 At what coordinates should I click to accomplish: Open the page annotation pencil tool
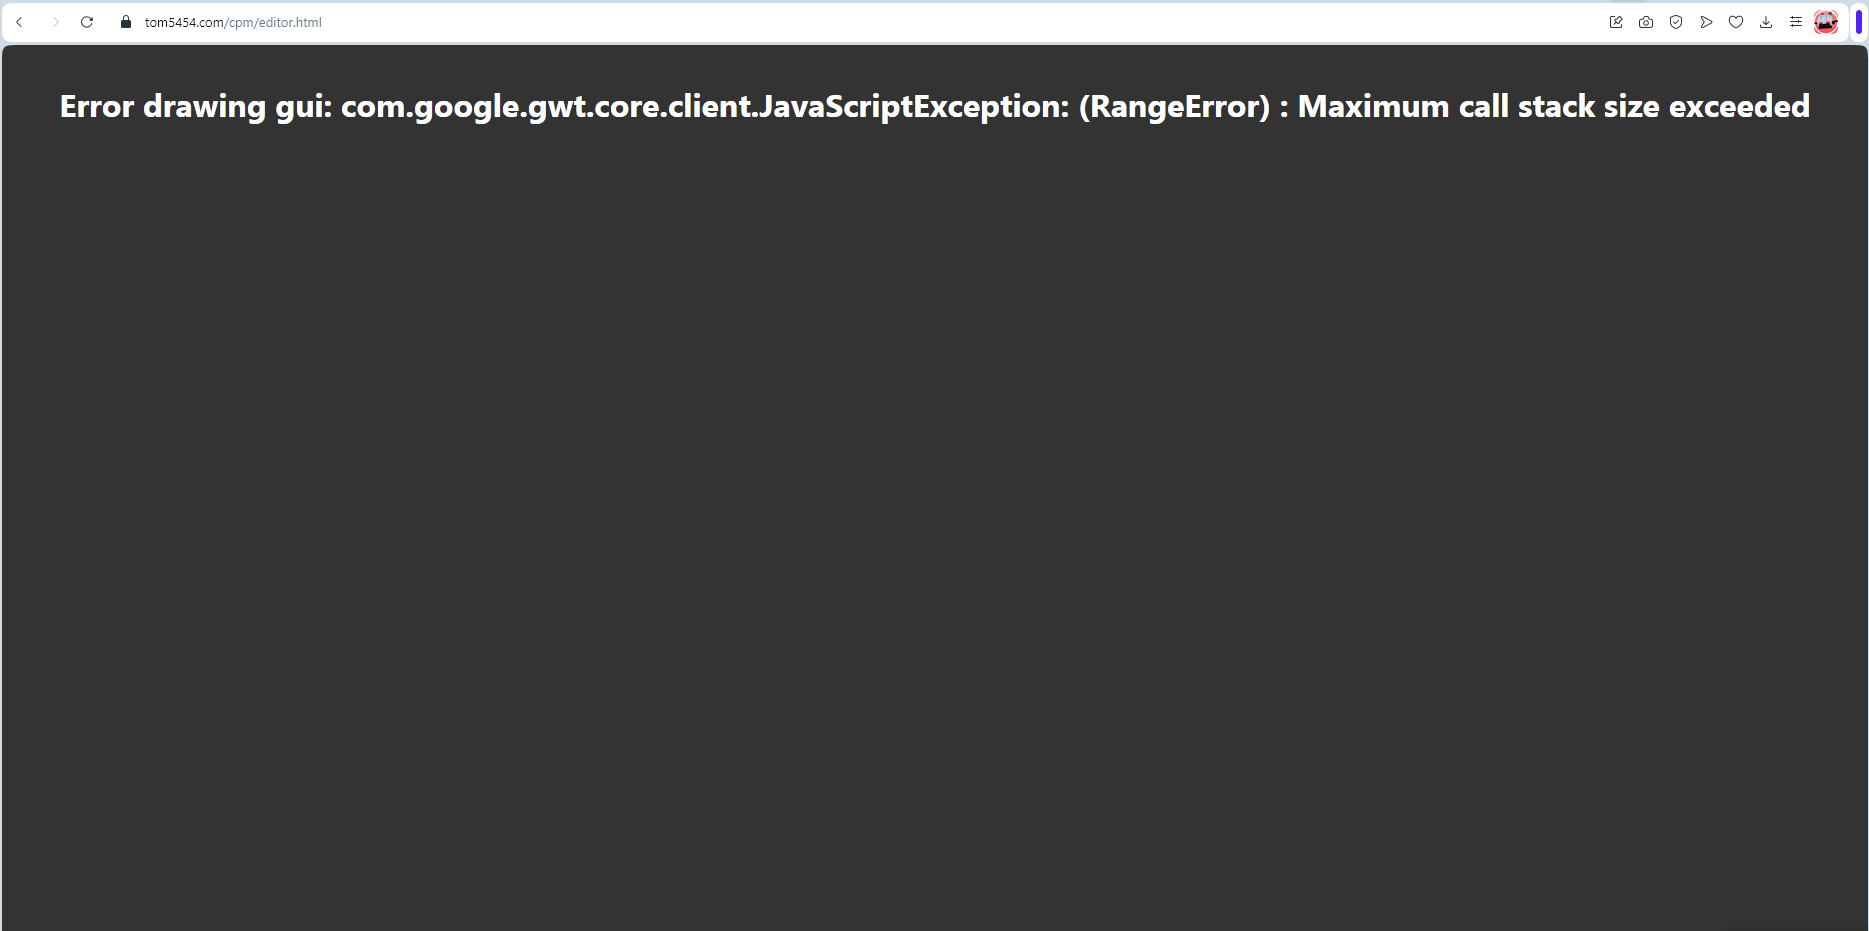click(x=1616, y=21)
